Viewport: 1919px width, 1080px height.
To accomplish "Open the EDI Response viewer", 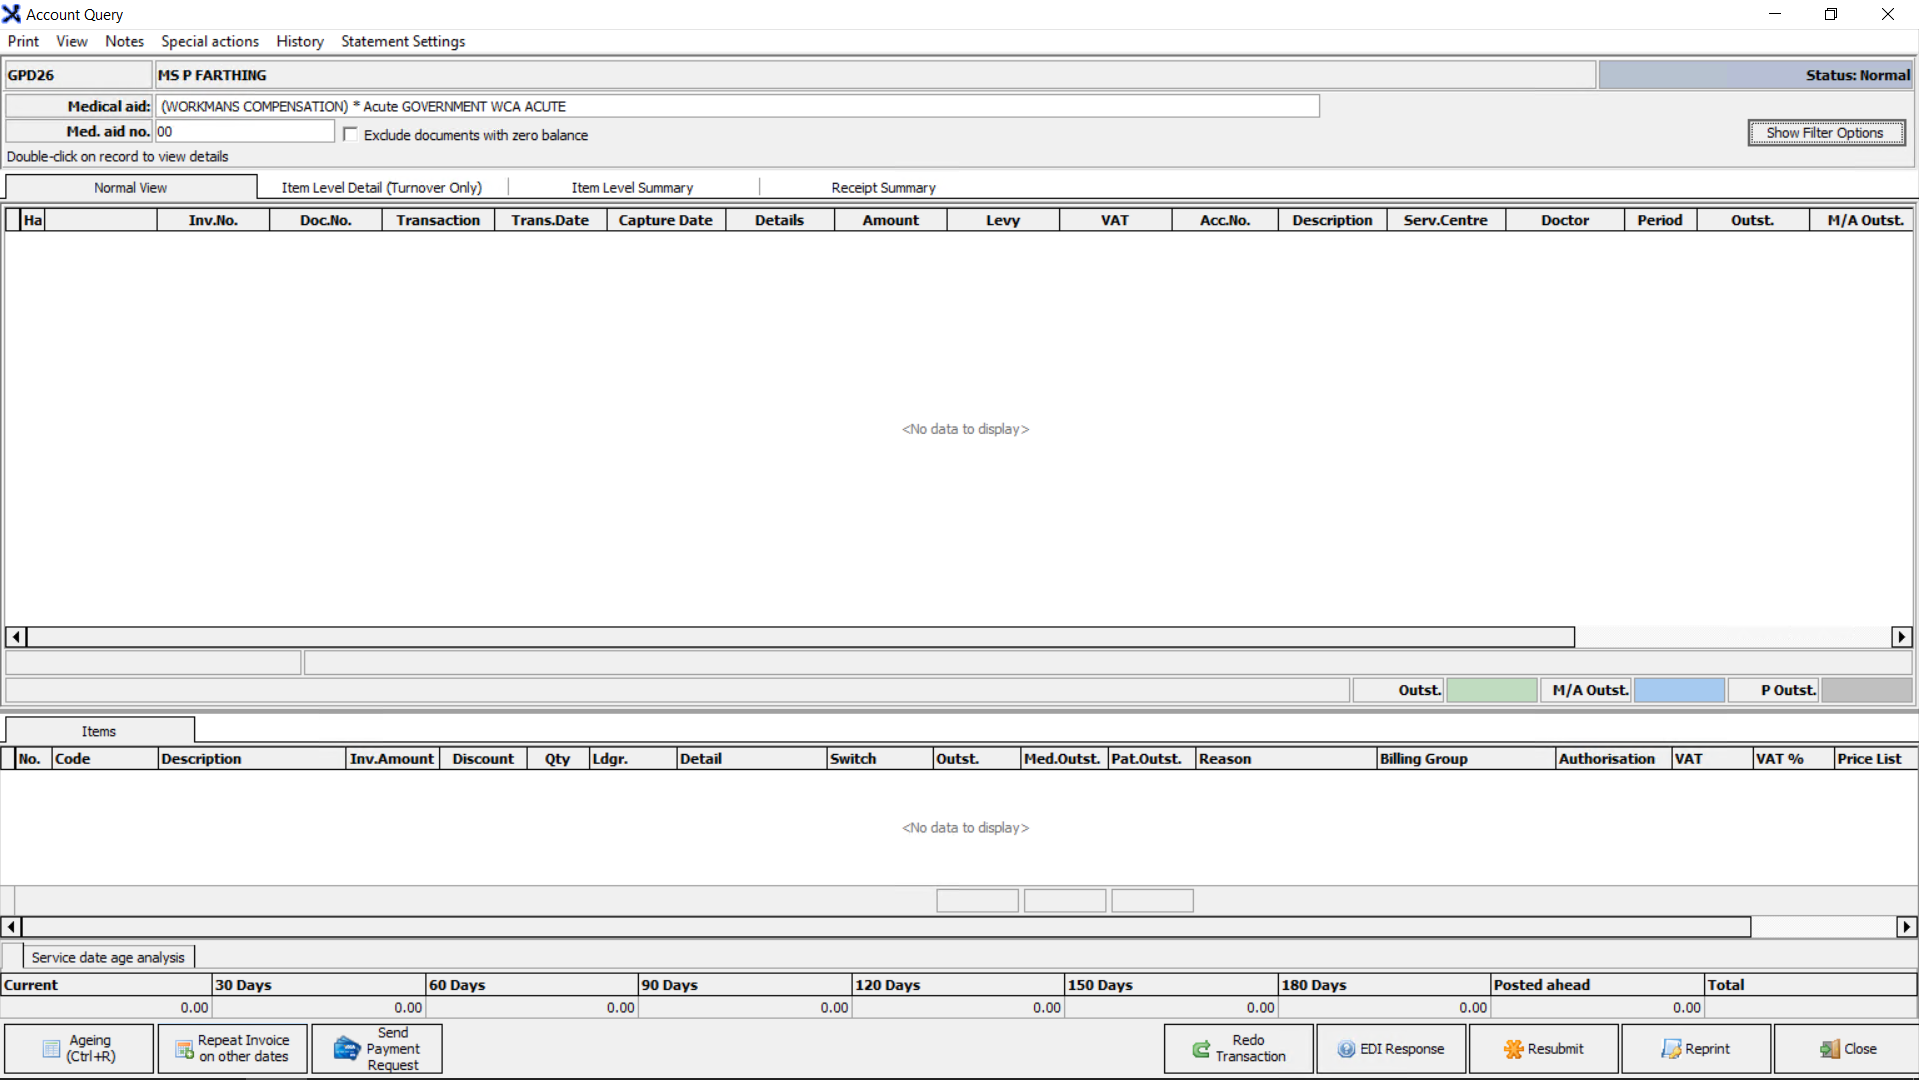I will (1391, 1048).
